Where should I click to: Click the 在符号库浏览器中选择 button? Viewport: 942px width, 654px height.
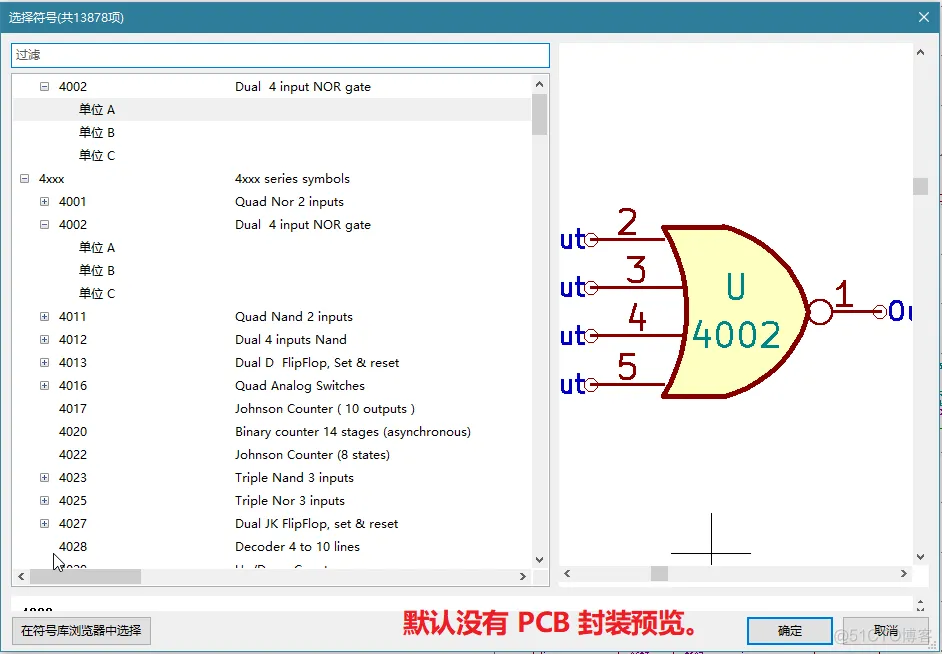[x=81, y=631]
